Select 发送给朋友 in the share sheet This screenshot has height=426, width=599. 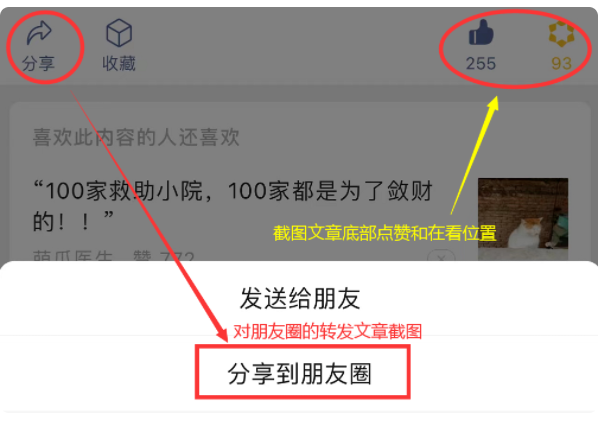point(300,298)
